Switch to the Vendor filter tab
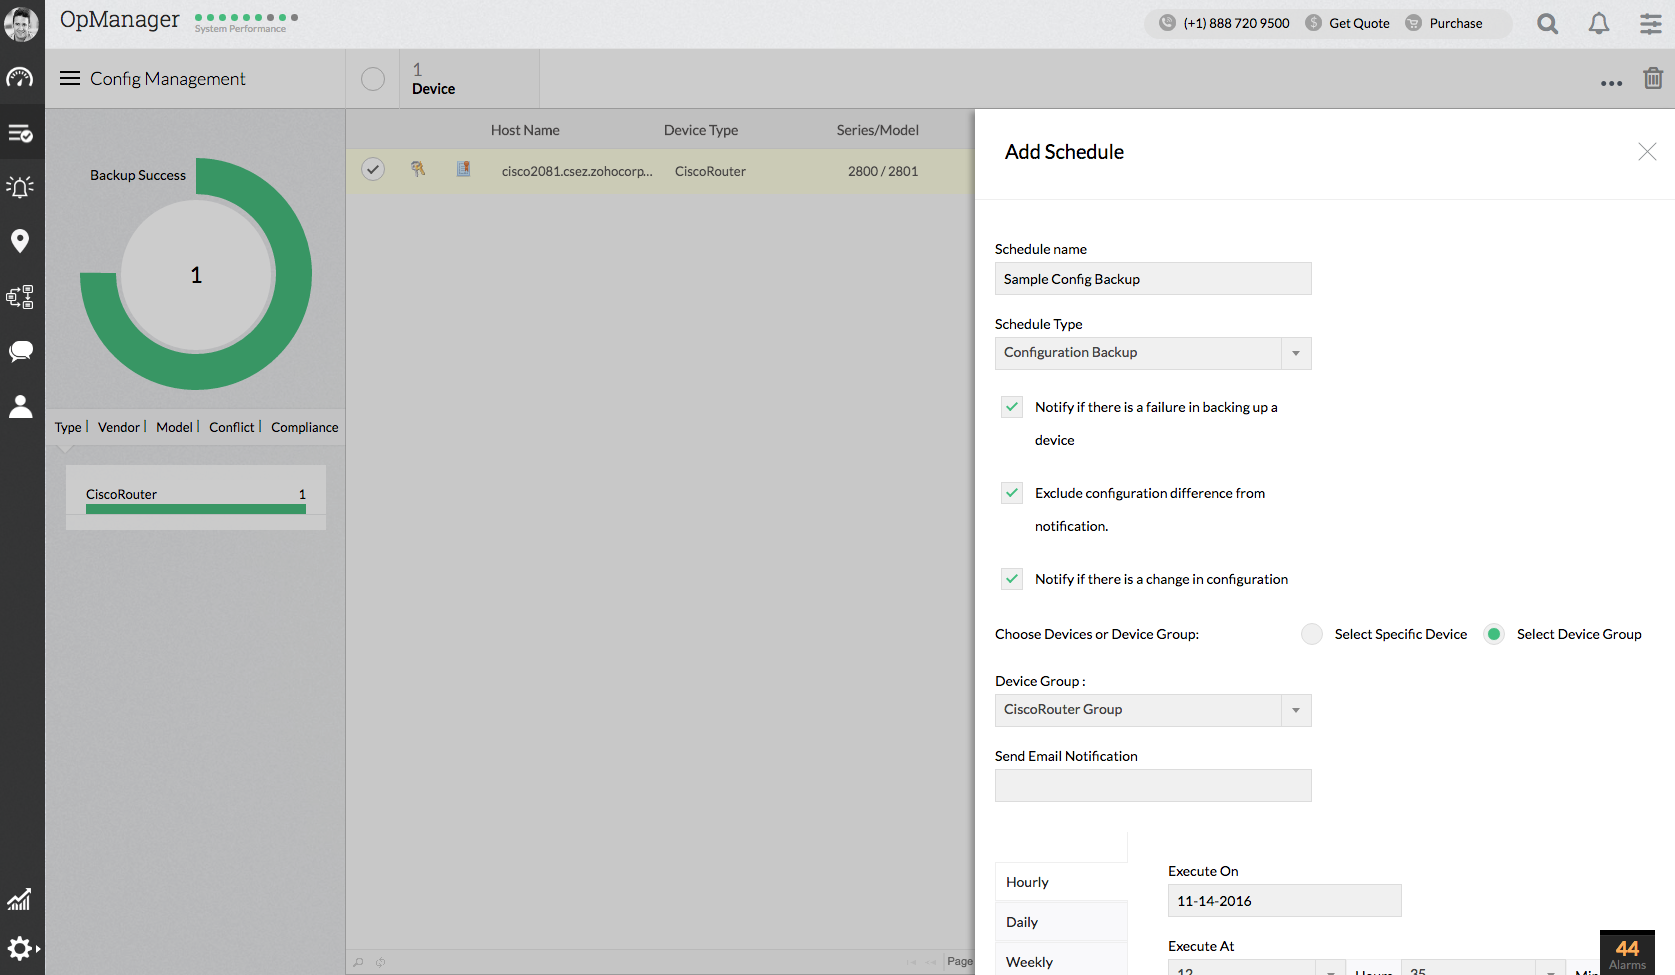The image size is (1675, 975). [119, 427]
